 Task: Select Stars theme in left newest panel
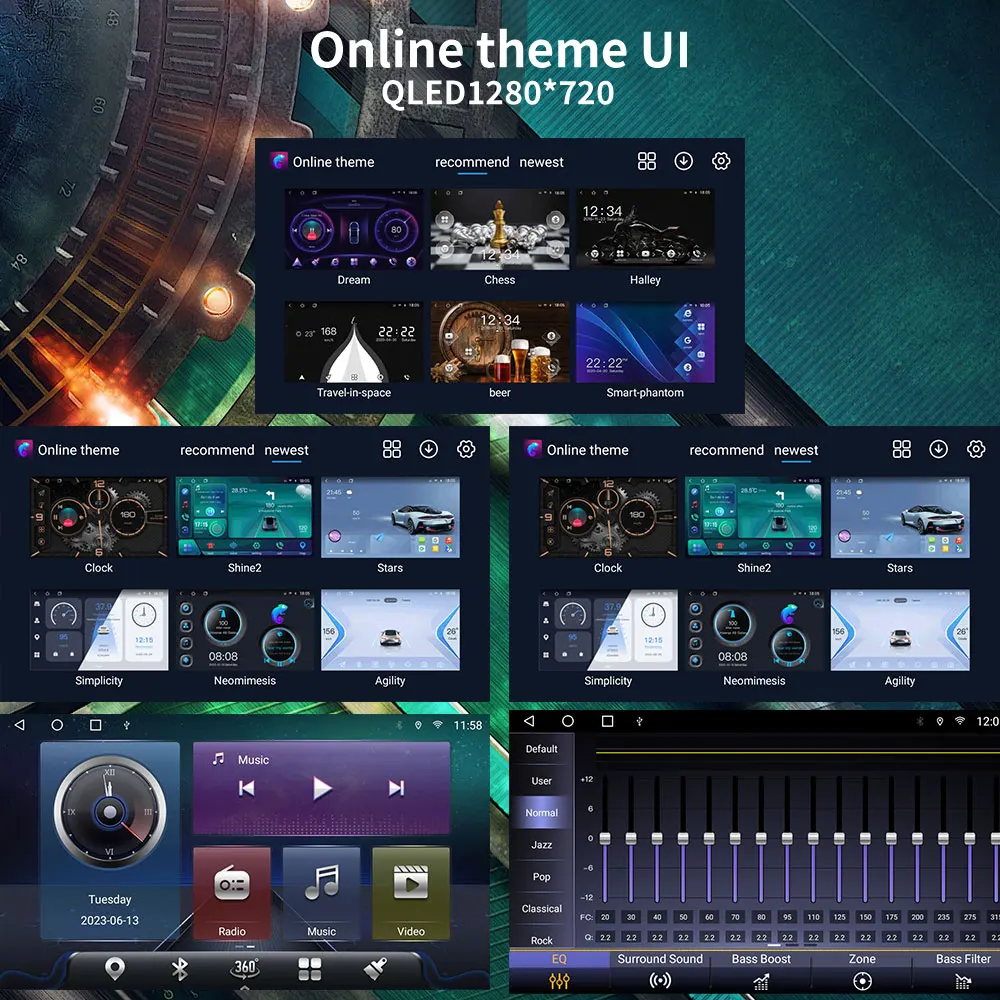tap(390, 517)
